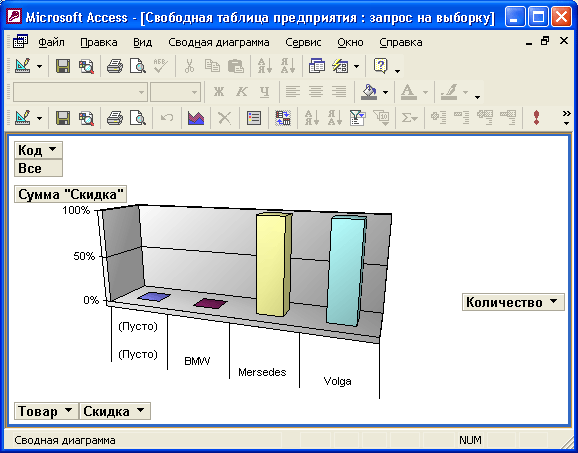
Task: Open the Справка menu
Action: 401,42
